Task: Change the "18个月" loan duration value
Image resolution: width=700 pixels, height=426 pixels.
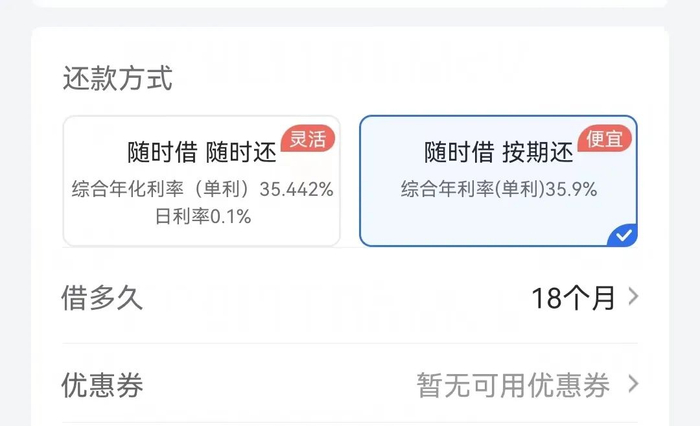Action: click(573, 298)
